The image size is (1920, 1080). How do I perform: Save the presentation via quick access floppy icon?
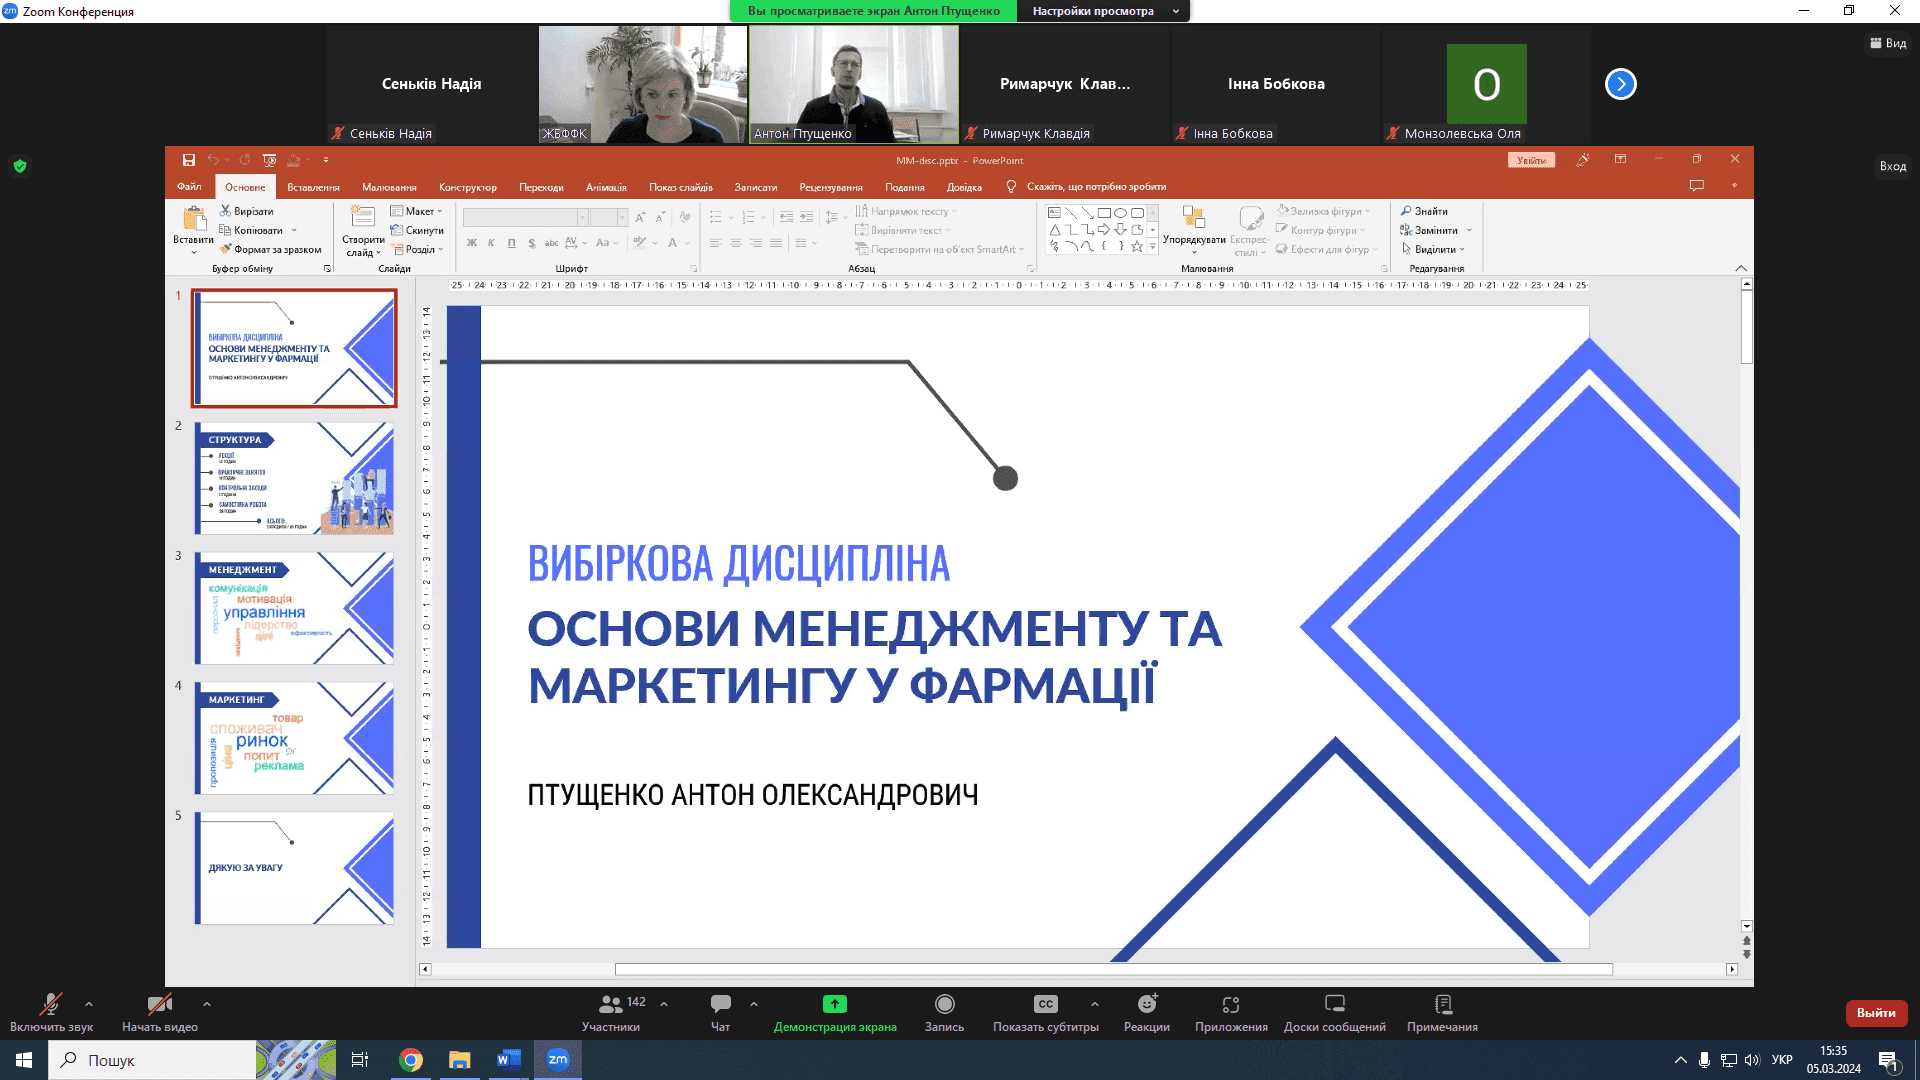tap(188, 160)
